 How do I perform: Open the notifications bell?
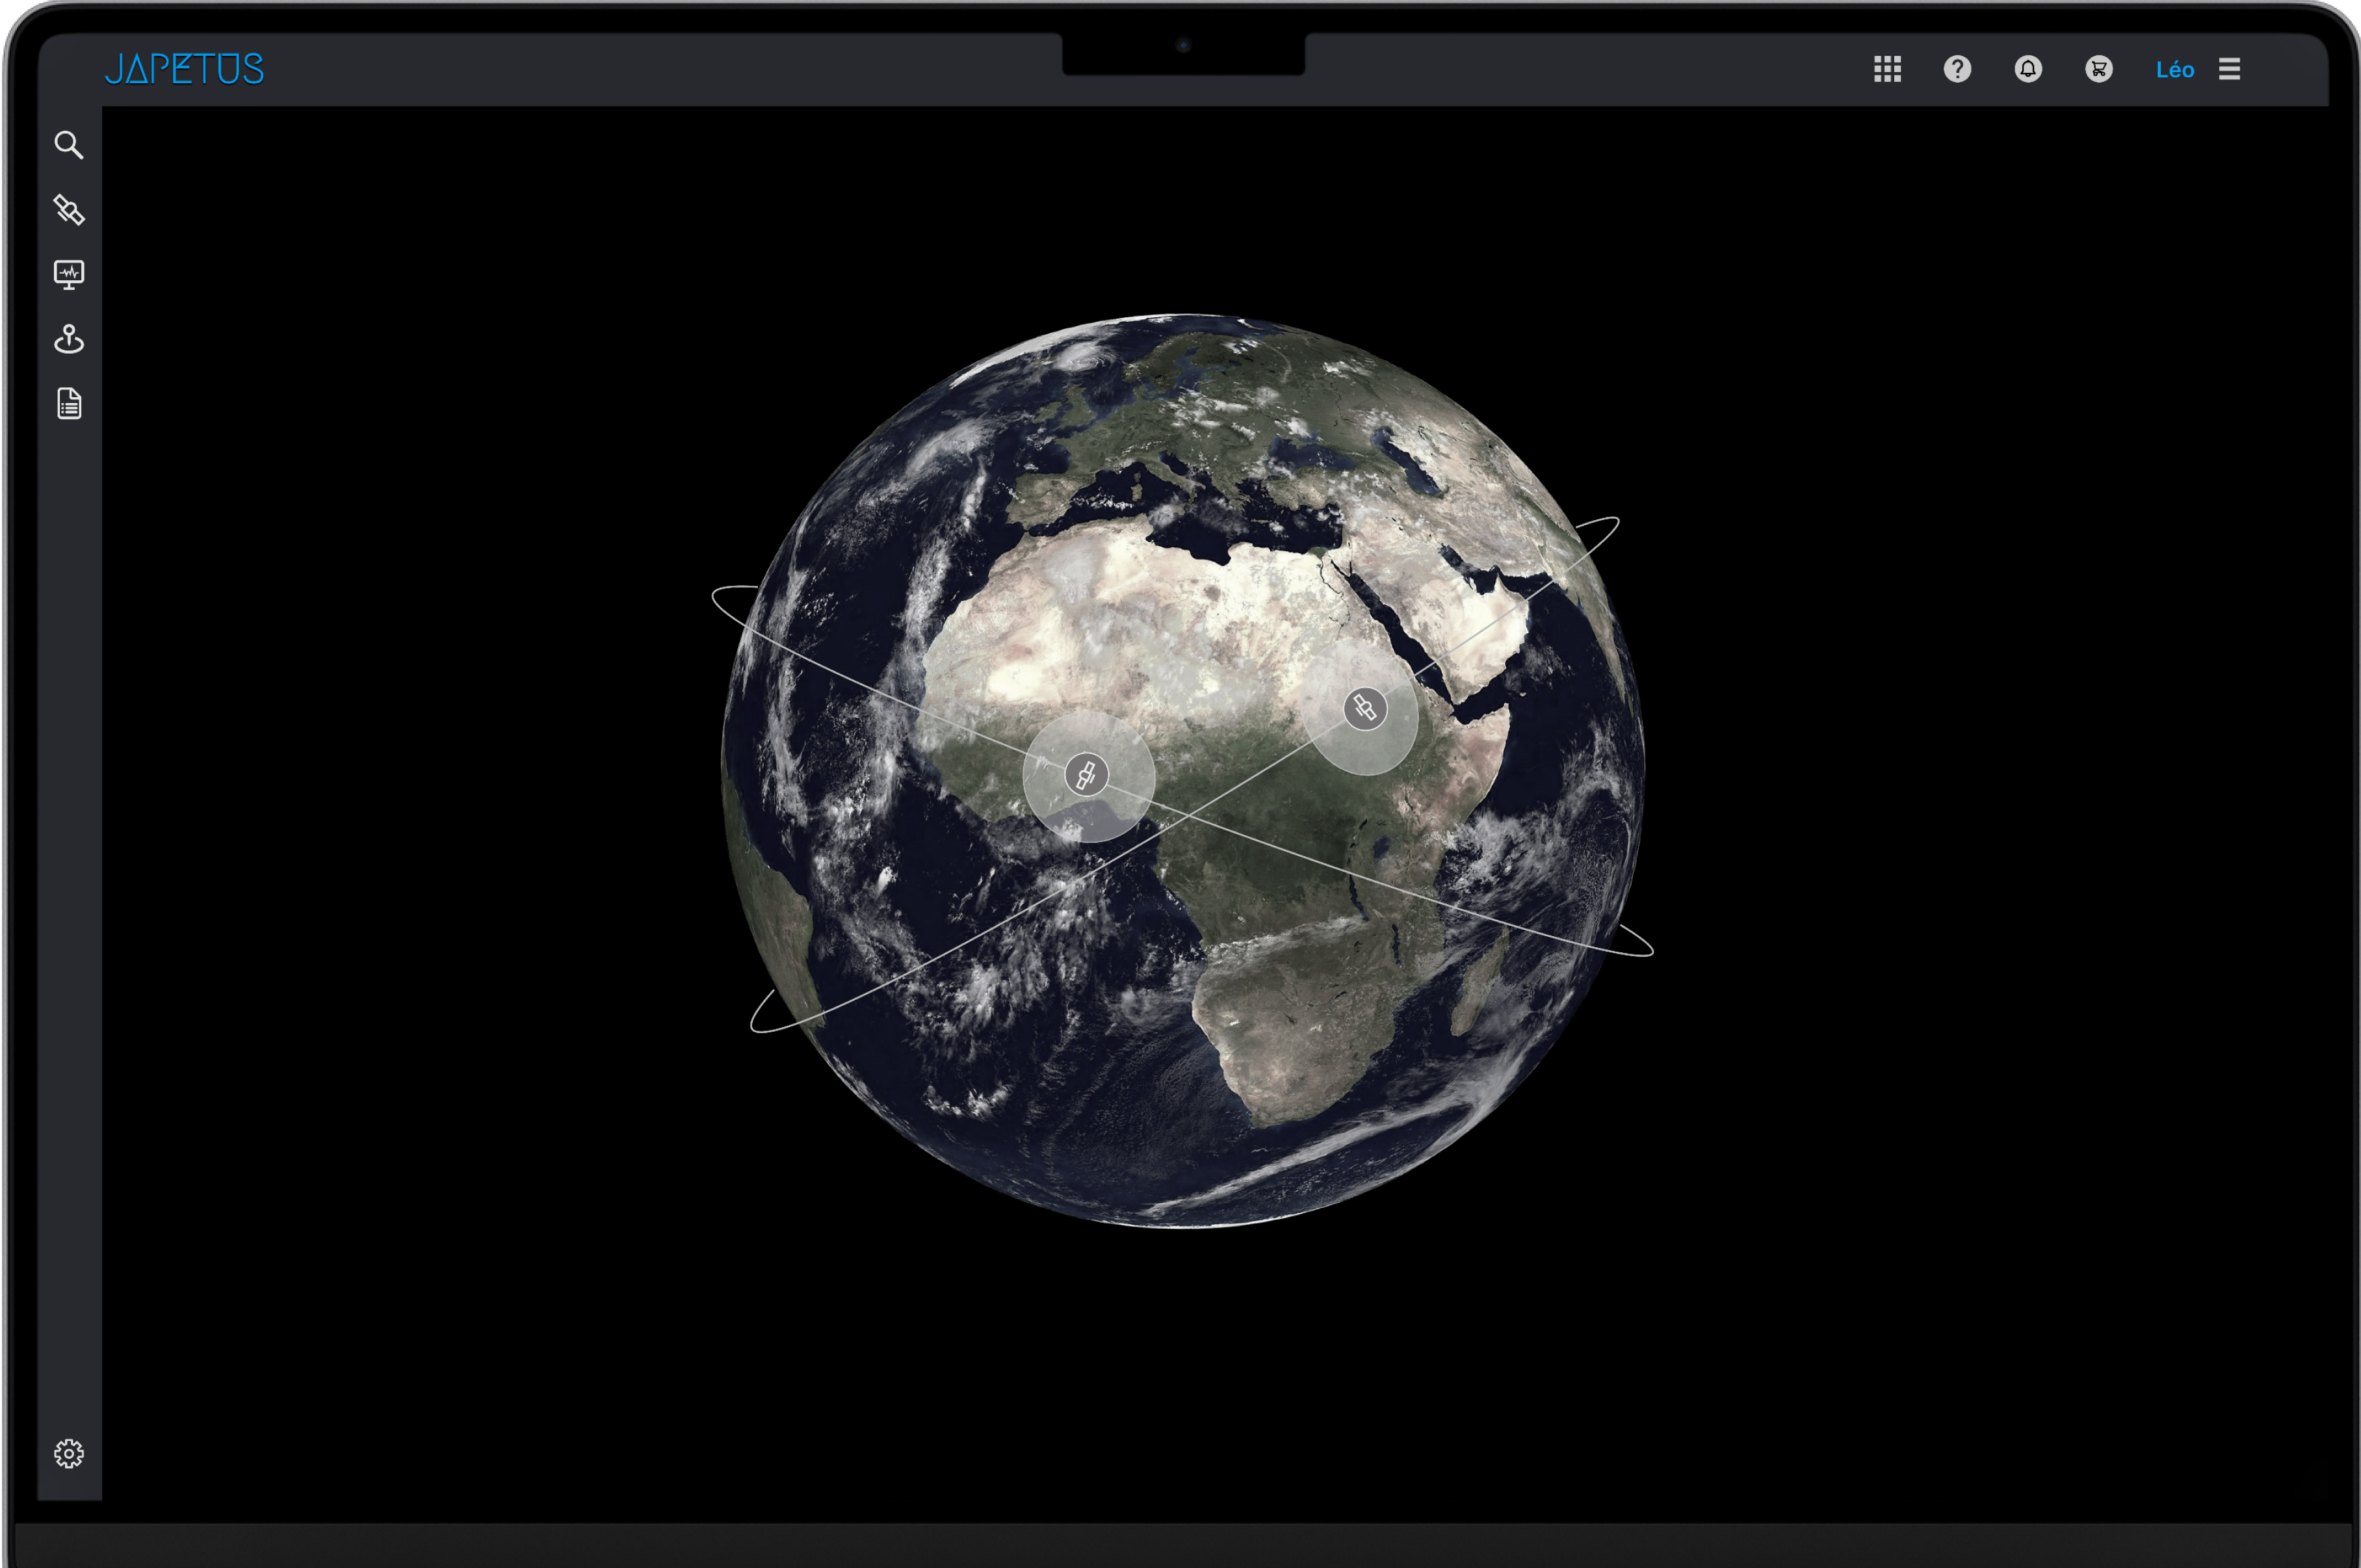tap(2028, 69)
